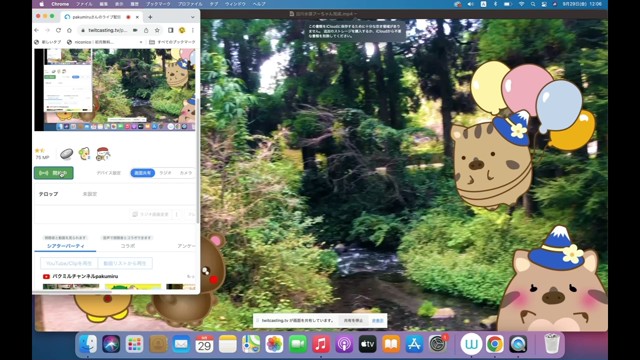Screen dimensions: 640x360
Task: Open the Chrome profile avatar icon
Action: [182, 30]
